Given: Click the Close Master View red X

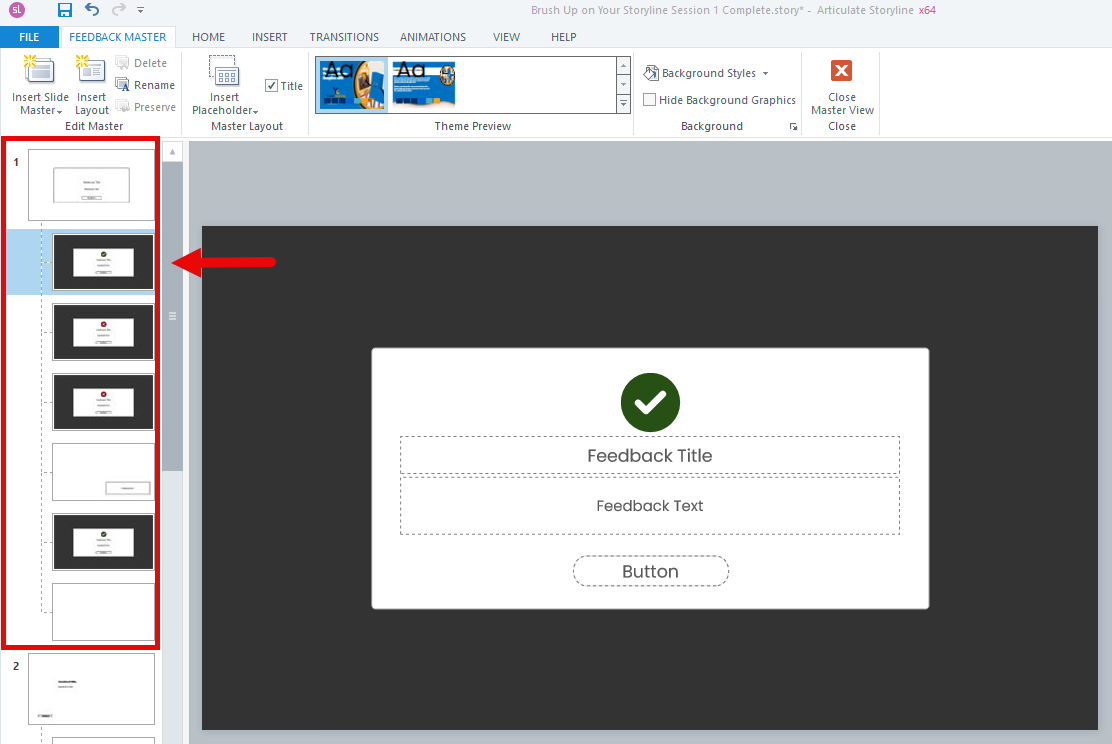Looking at the screenshot, I should 842,70.
